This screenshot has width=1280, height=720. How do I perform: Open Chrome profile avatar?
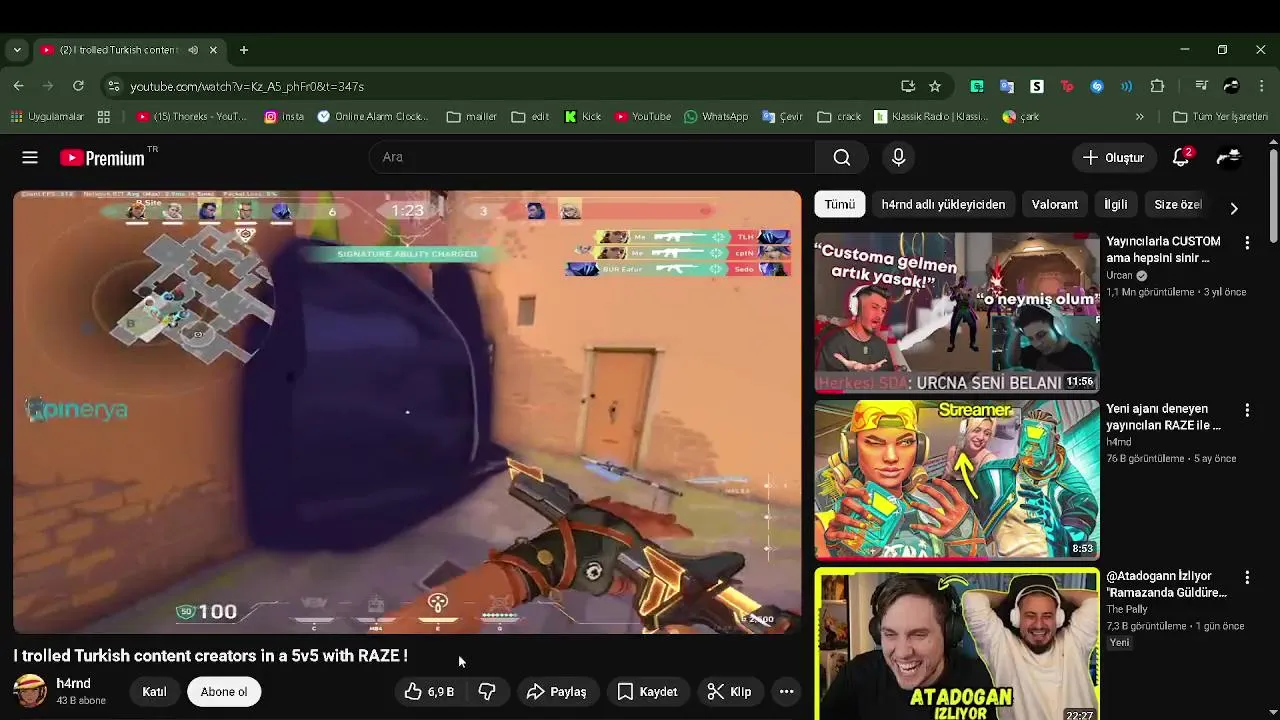point(1231,86)
